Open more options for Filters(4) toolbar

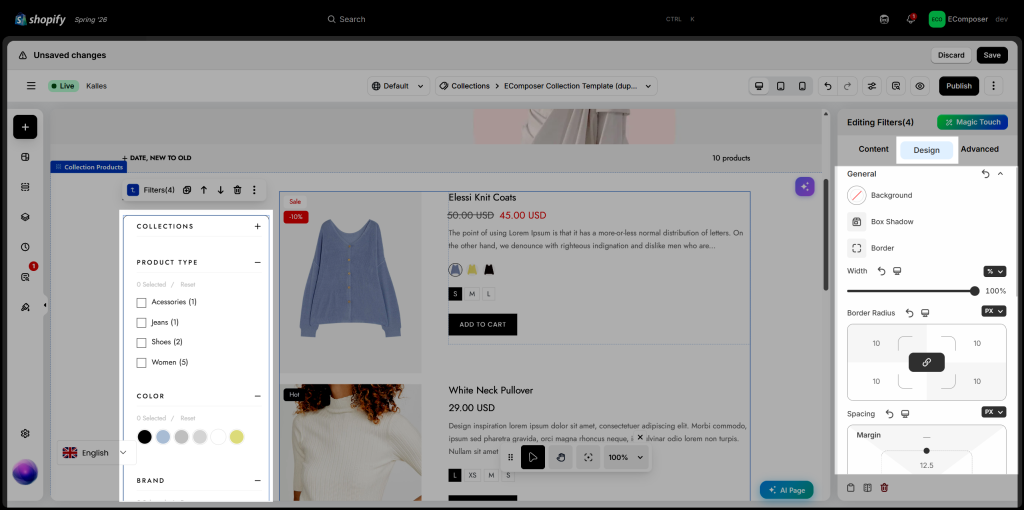254,190
